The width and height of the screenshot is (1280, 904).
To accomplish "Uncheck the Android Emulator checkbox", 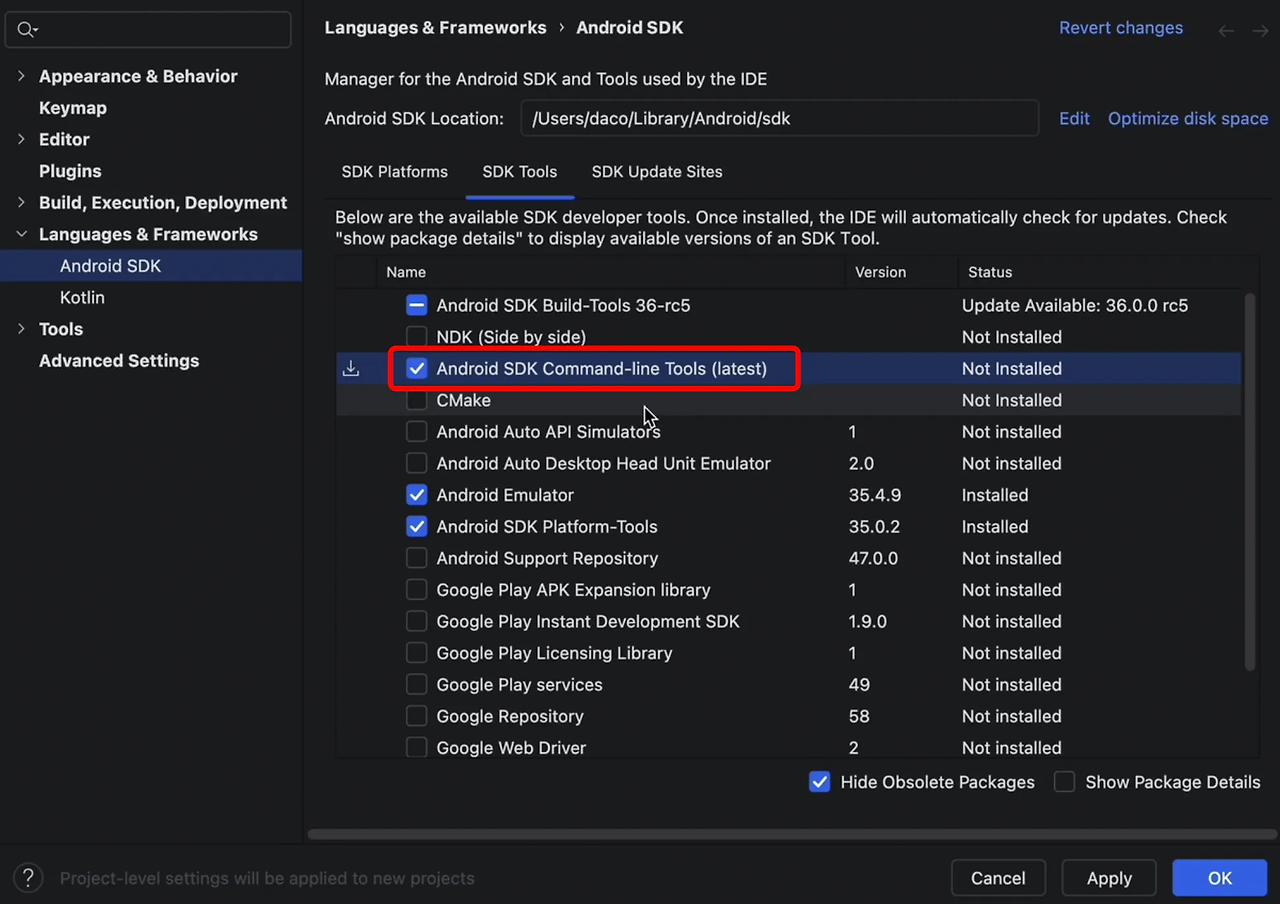I will (x=417, y=495).
